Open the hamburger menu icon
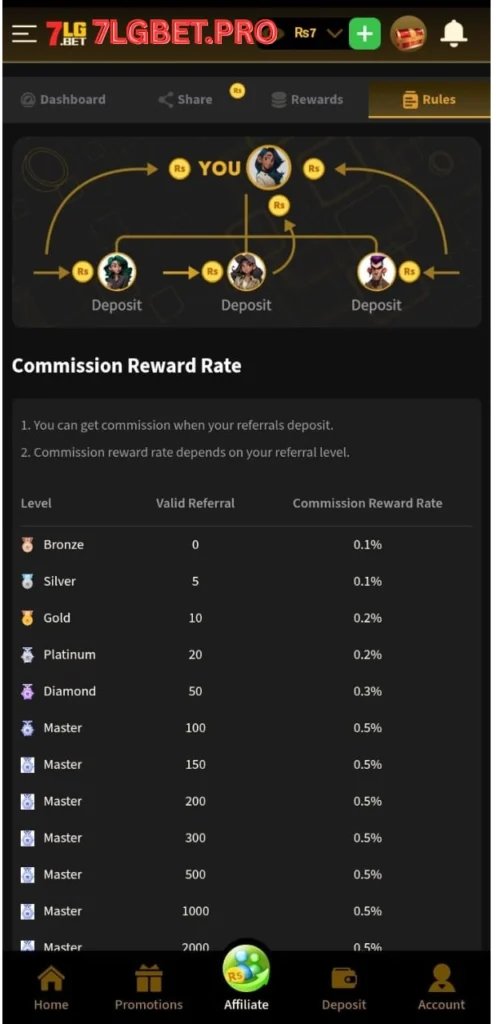Viewport: 493px width, 1024px height. (x=24, y=33)
